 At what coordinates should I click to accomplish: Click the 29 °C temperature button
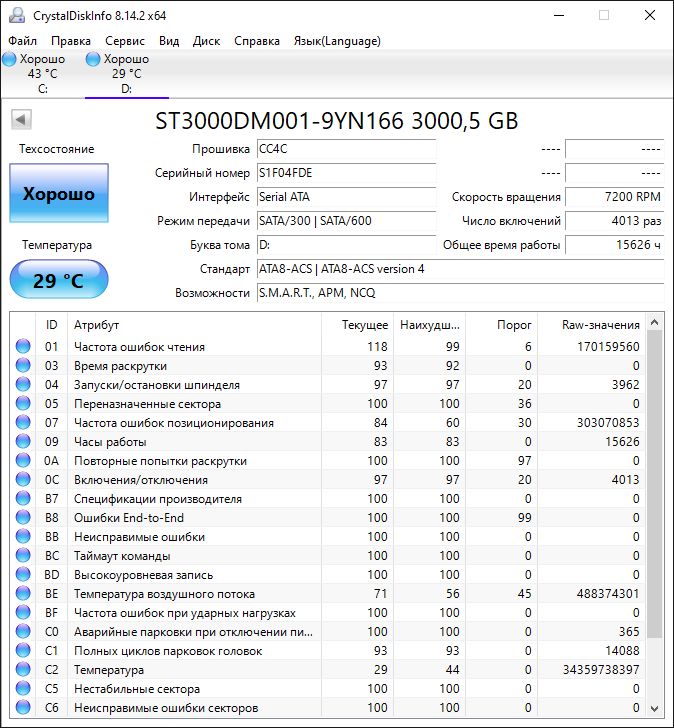[x=59, y=280]
